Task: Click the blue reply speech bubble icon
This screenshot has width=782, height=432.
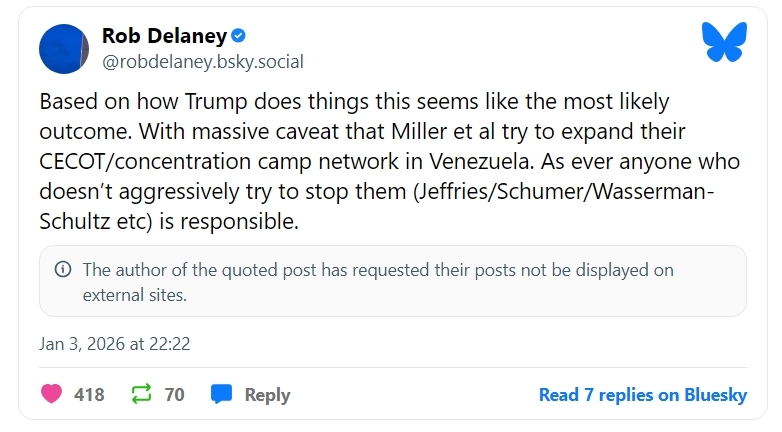Action: coord(222,394)
